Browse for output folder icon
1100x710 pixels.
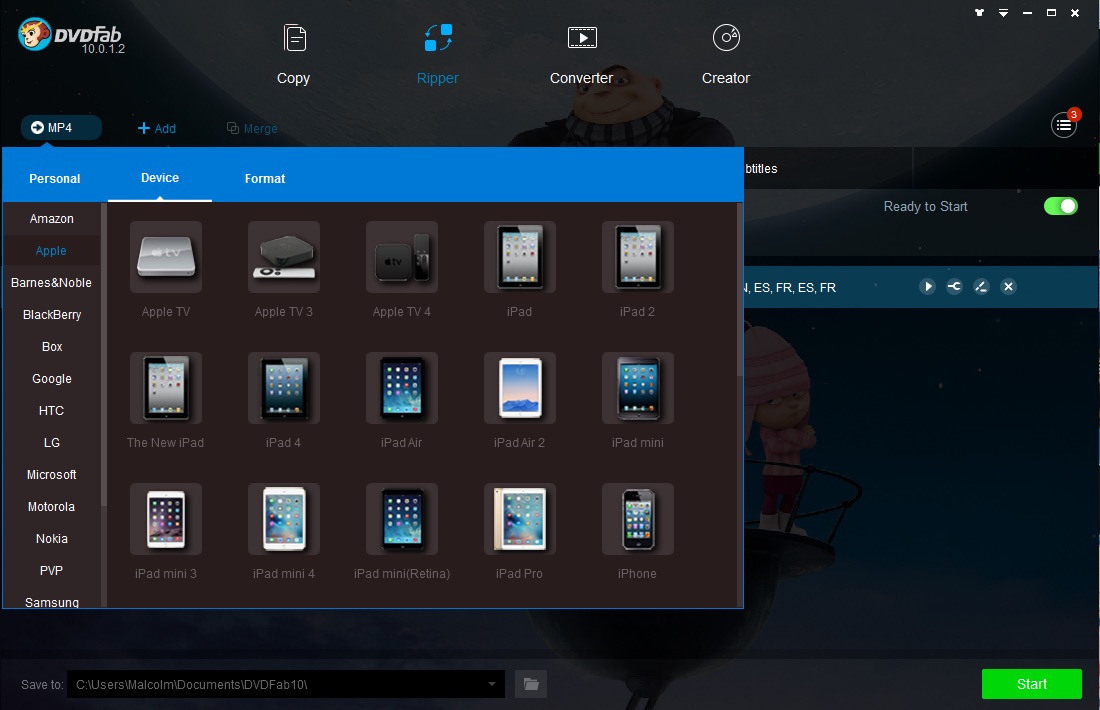(x=531, y=684)
